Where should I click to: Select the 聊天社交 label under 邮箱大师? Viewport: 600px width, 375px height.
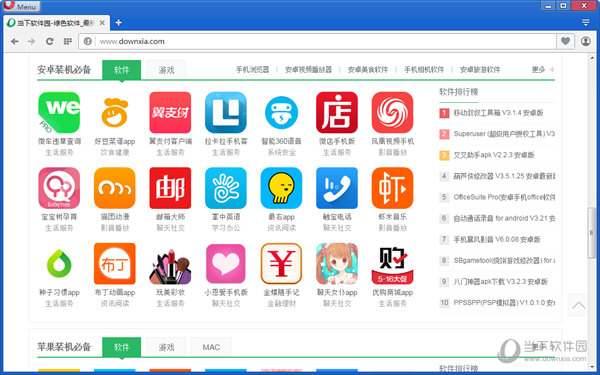click(x=170, y=228)
